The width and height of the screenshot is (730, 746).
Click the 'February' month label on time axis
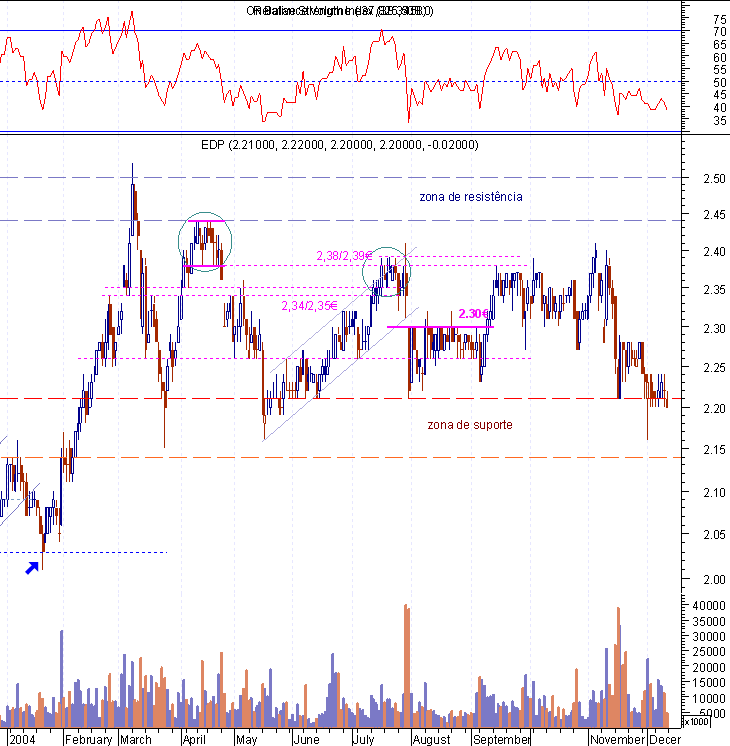pyautogui.click(x=89, y=739)
